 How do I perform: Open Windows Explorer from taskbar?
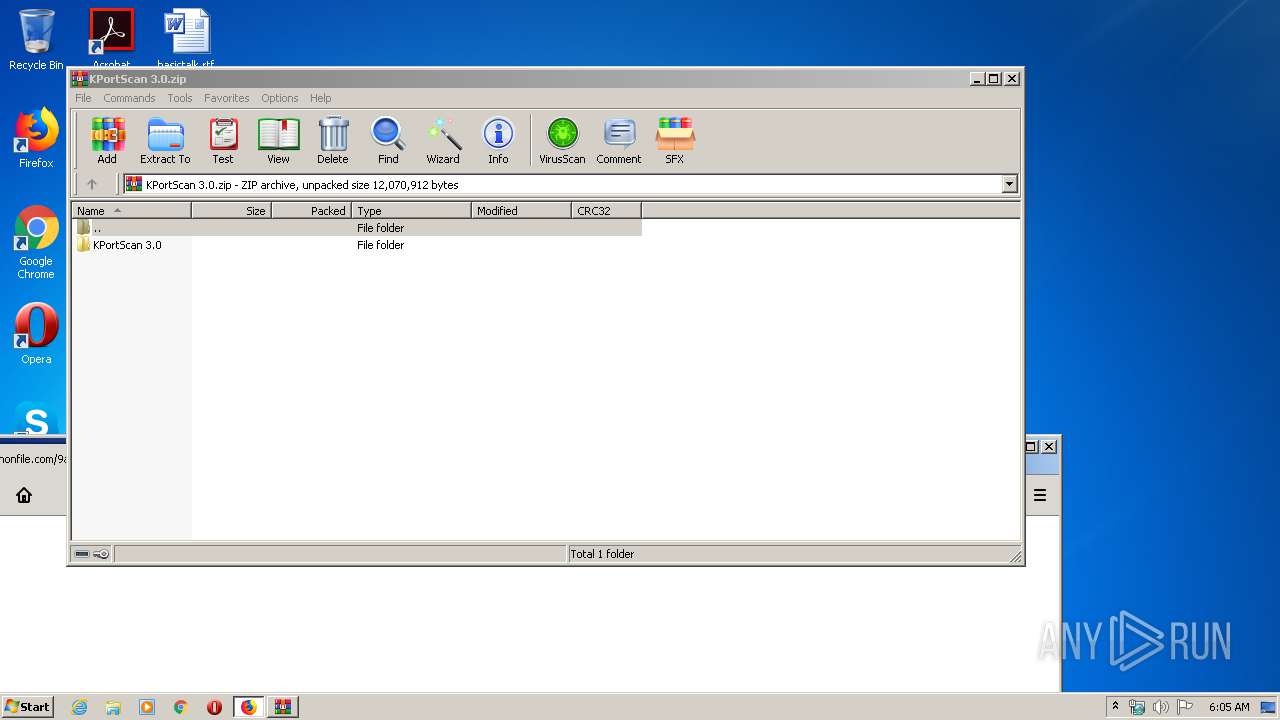point(113,707)
